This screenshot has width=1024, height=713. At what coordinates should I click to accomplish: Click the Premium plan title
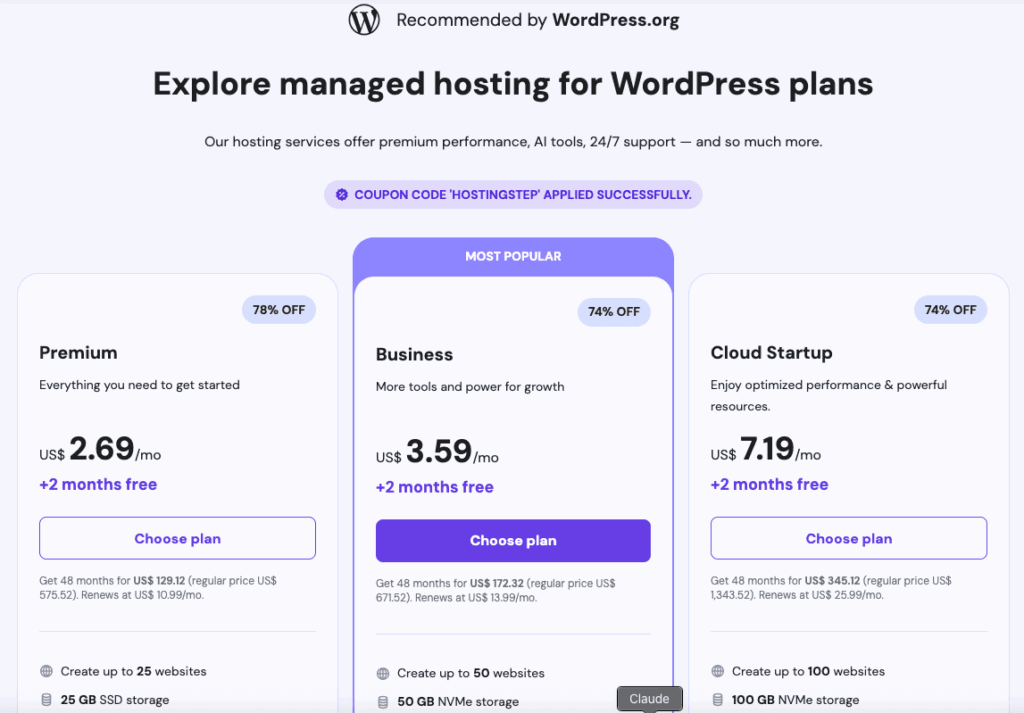78,352
